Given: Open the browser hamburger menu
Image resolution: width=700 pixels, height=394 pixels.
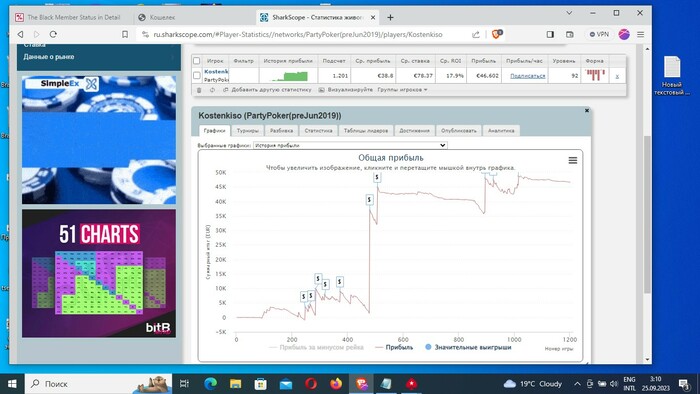Looking at the screenshot, I should (641, 34).
